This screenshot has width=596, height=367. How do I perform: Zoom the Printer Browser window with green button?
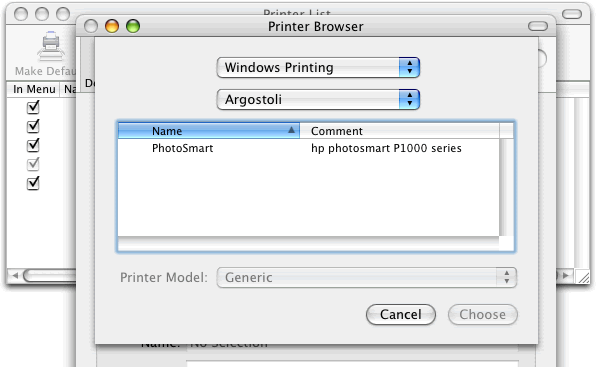(133, 26)
